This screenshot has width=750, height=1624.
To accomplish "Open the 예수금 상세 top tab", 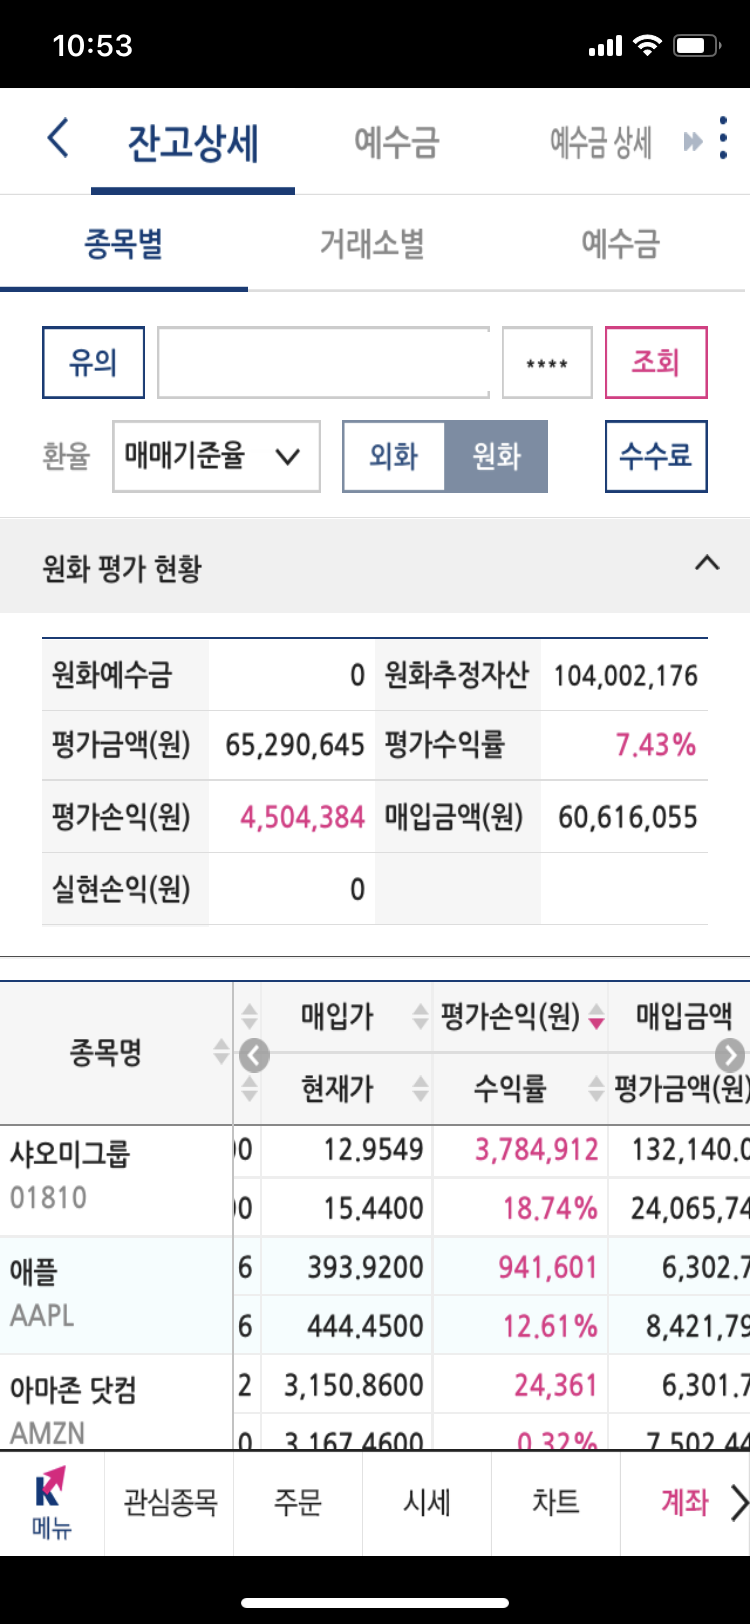I will [x=601, y=142].
